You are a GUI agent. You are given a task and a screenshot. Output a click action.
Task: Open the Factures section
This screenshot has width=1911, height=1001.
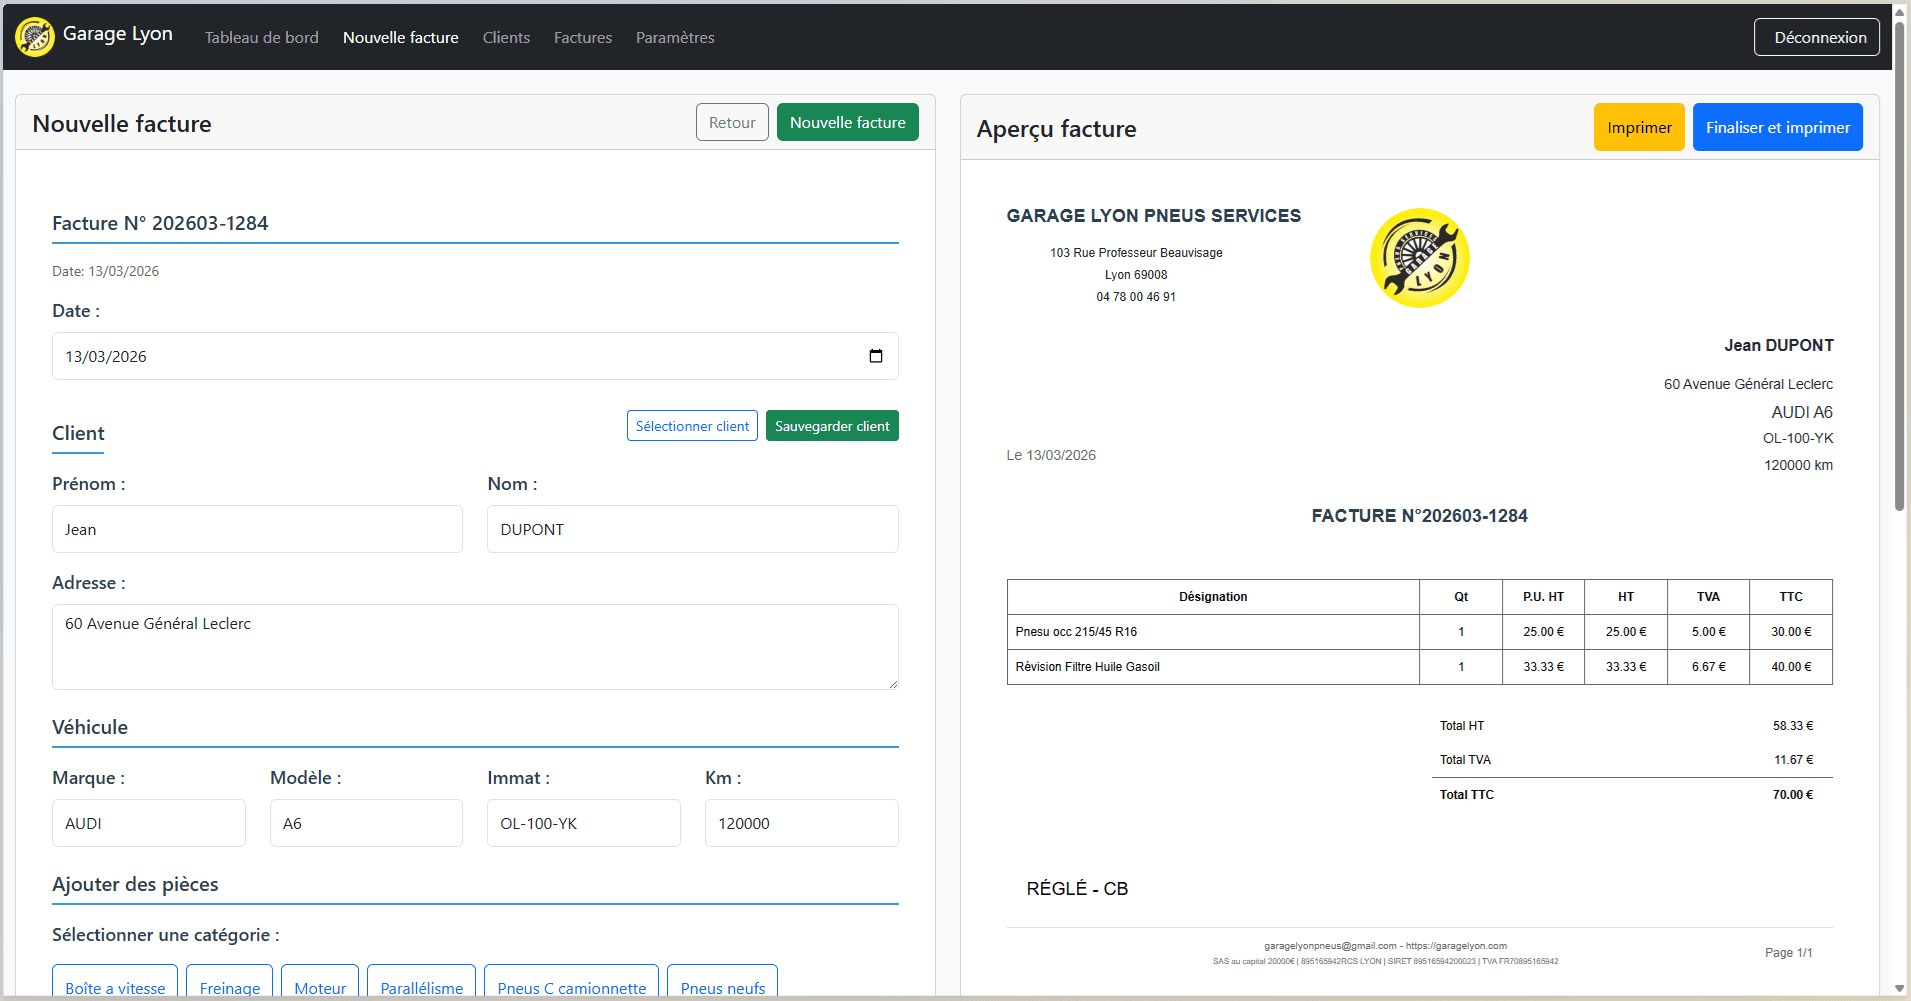click(x=582, y=37)
